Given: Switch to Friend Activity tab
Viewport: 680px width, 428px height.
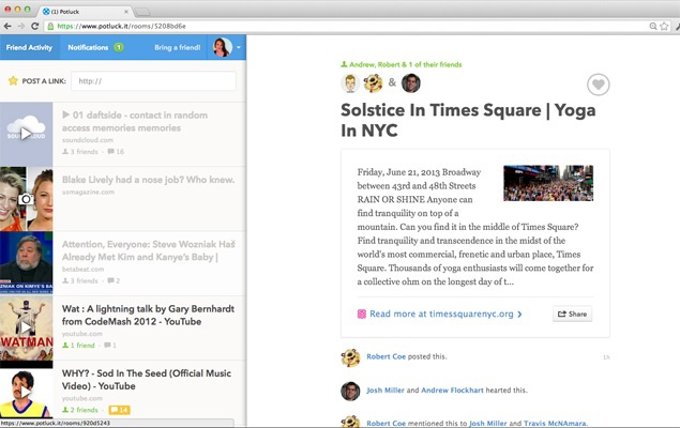Looking at the screenshot, I should [x=29, y=47].
